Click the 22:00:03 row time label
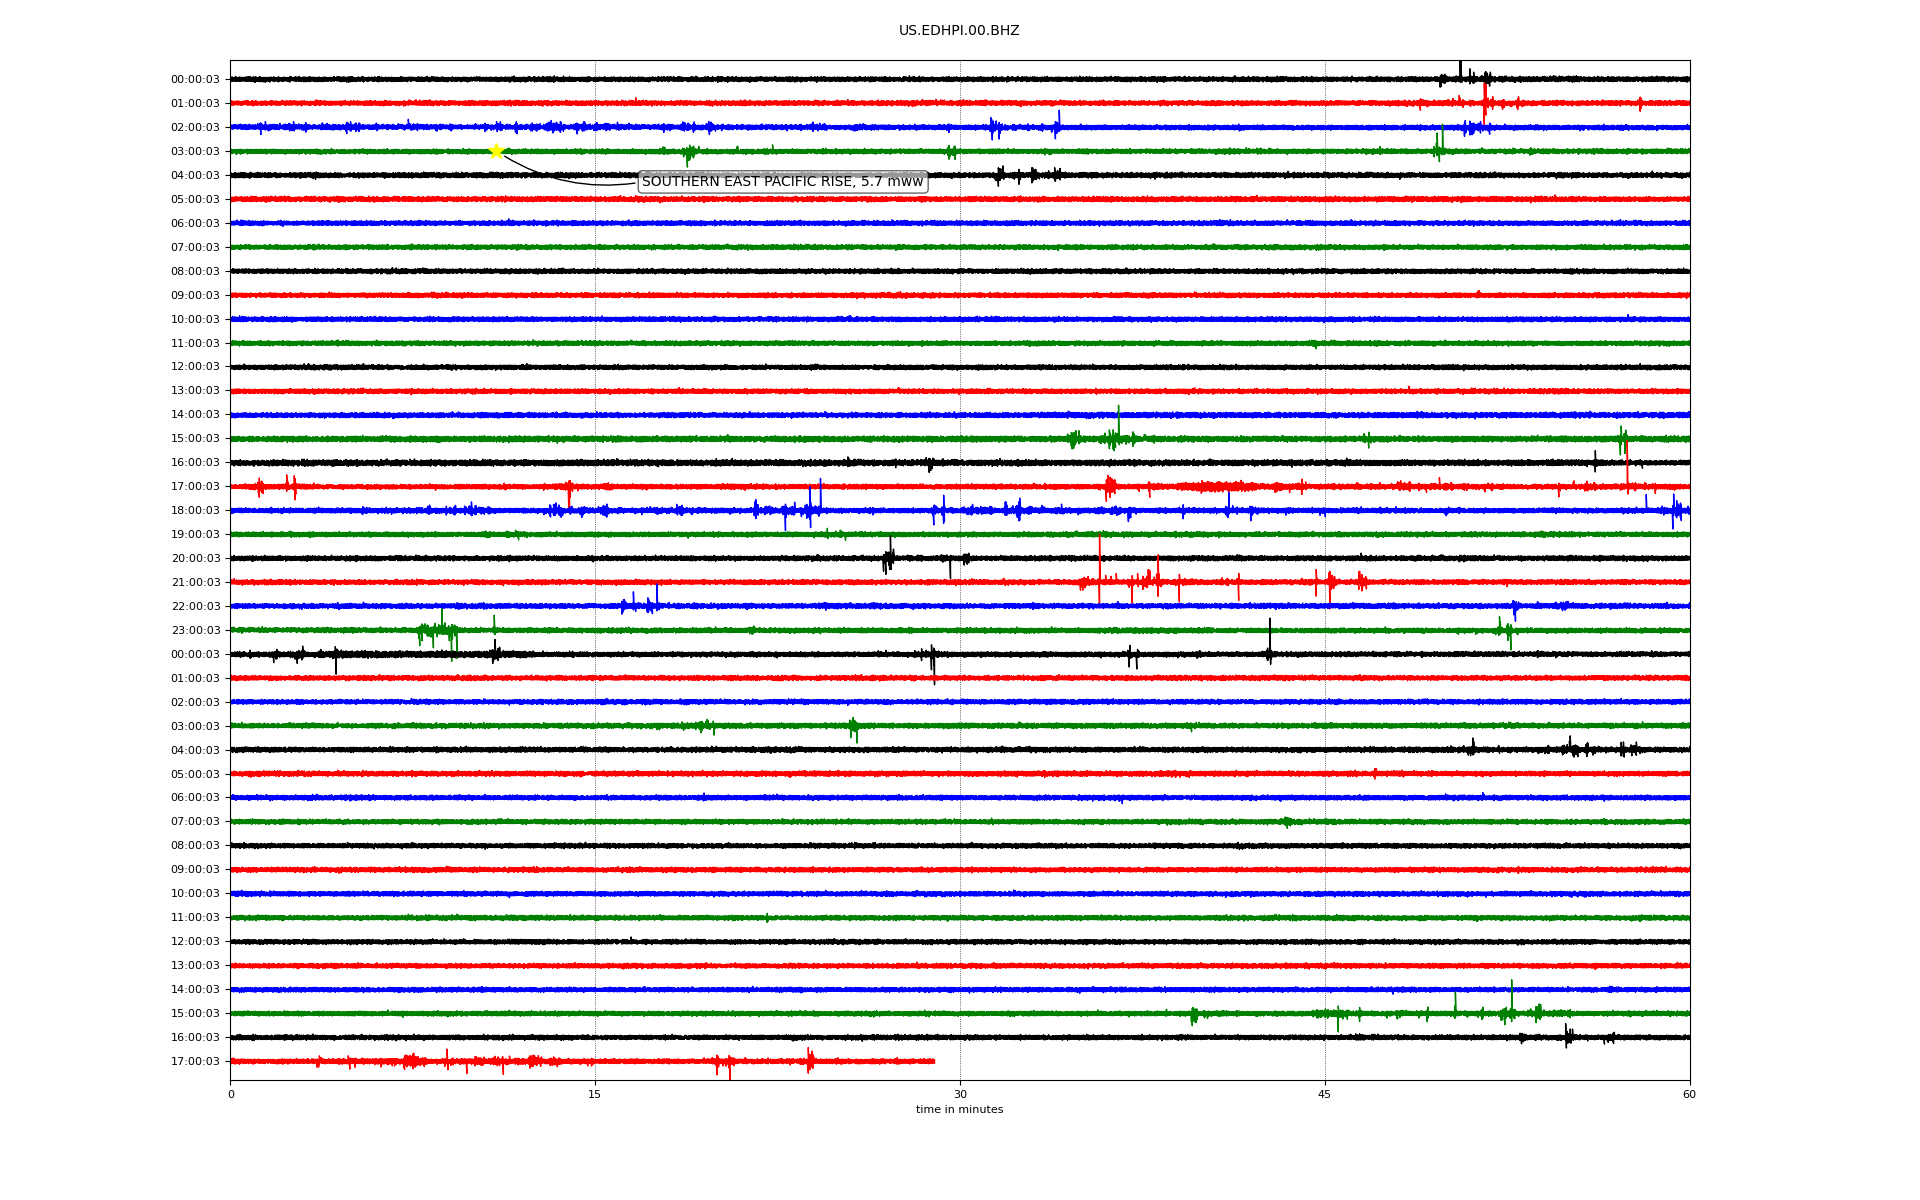Viewport: 1920px width, 1200px height. [x=195, y=606]
